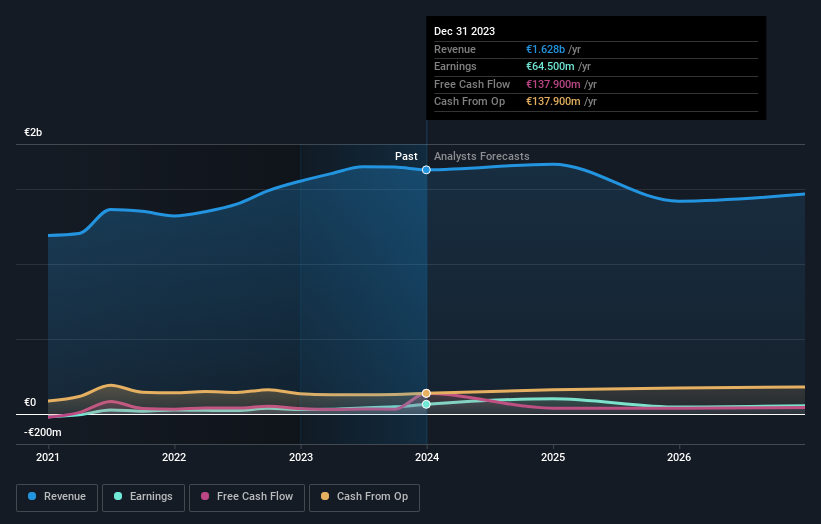The image size is (821, 524).
Task: Click the €0 y-axis label
Action: click(x=30, y=403)
